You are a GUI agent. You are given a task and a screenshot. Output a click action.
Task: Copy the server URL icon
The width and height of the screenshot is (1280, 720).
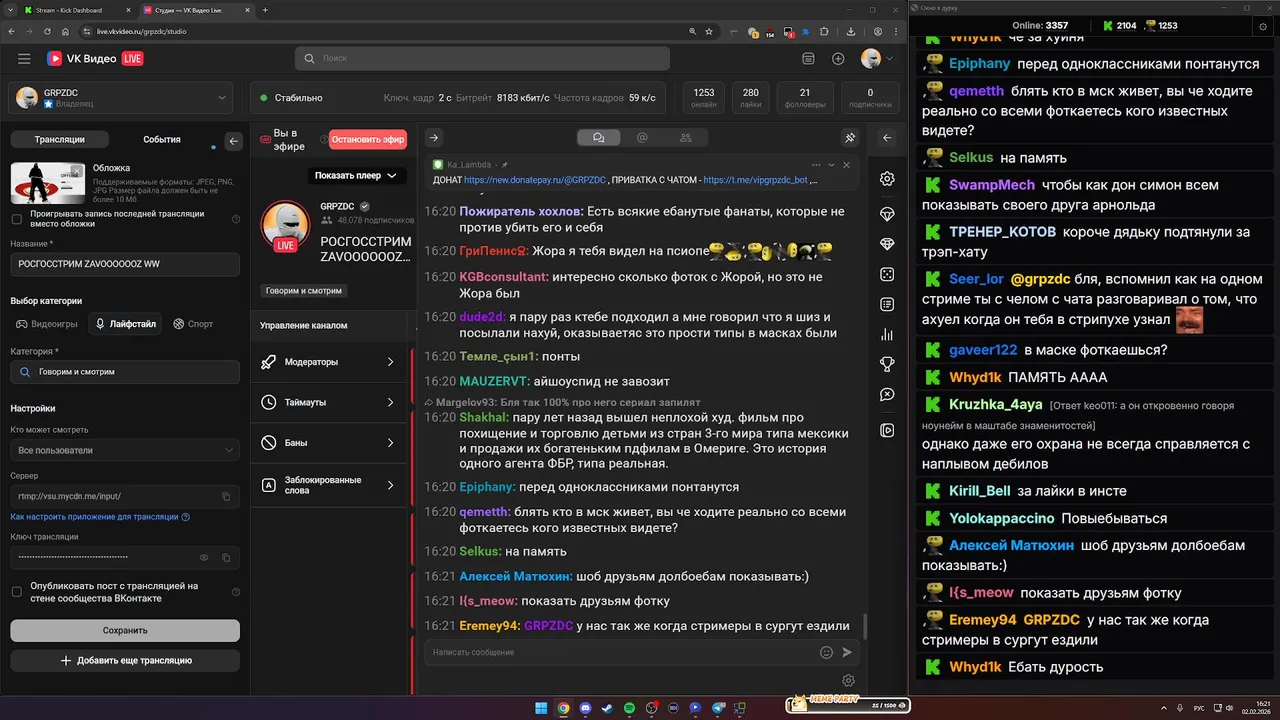[226, 496]
